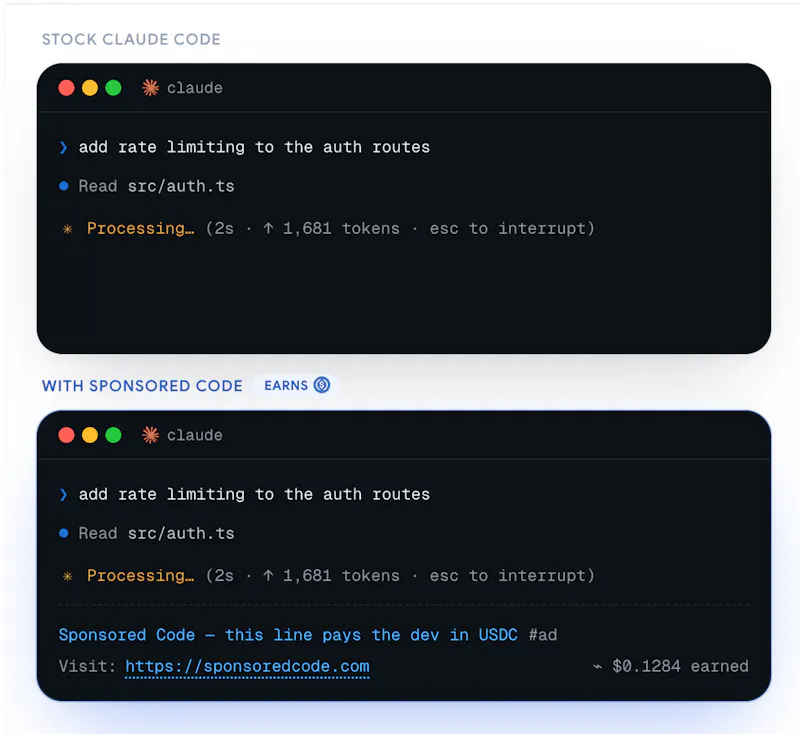Click the Claude starburst logo in the sponsored terminal
Screen dimensions: 800x734
click(150, 435)
